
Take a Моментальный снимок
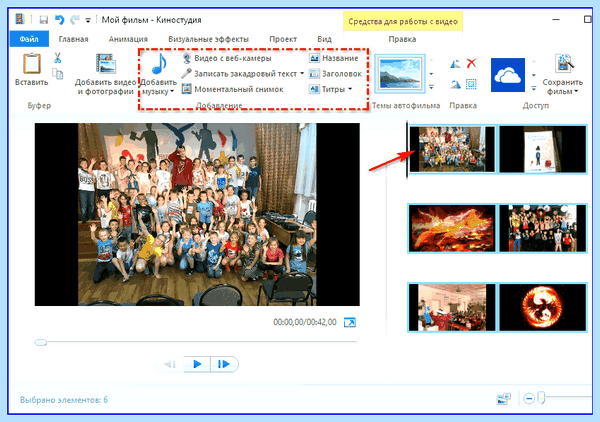pyautogui.click(x=233, y=89)
